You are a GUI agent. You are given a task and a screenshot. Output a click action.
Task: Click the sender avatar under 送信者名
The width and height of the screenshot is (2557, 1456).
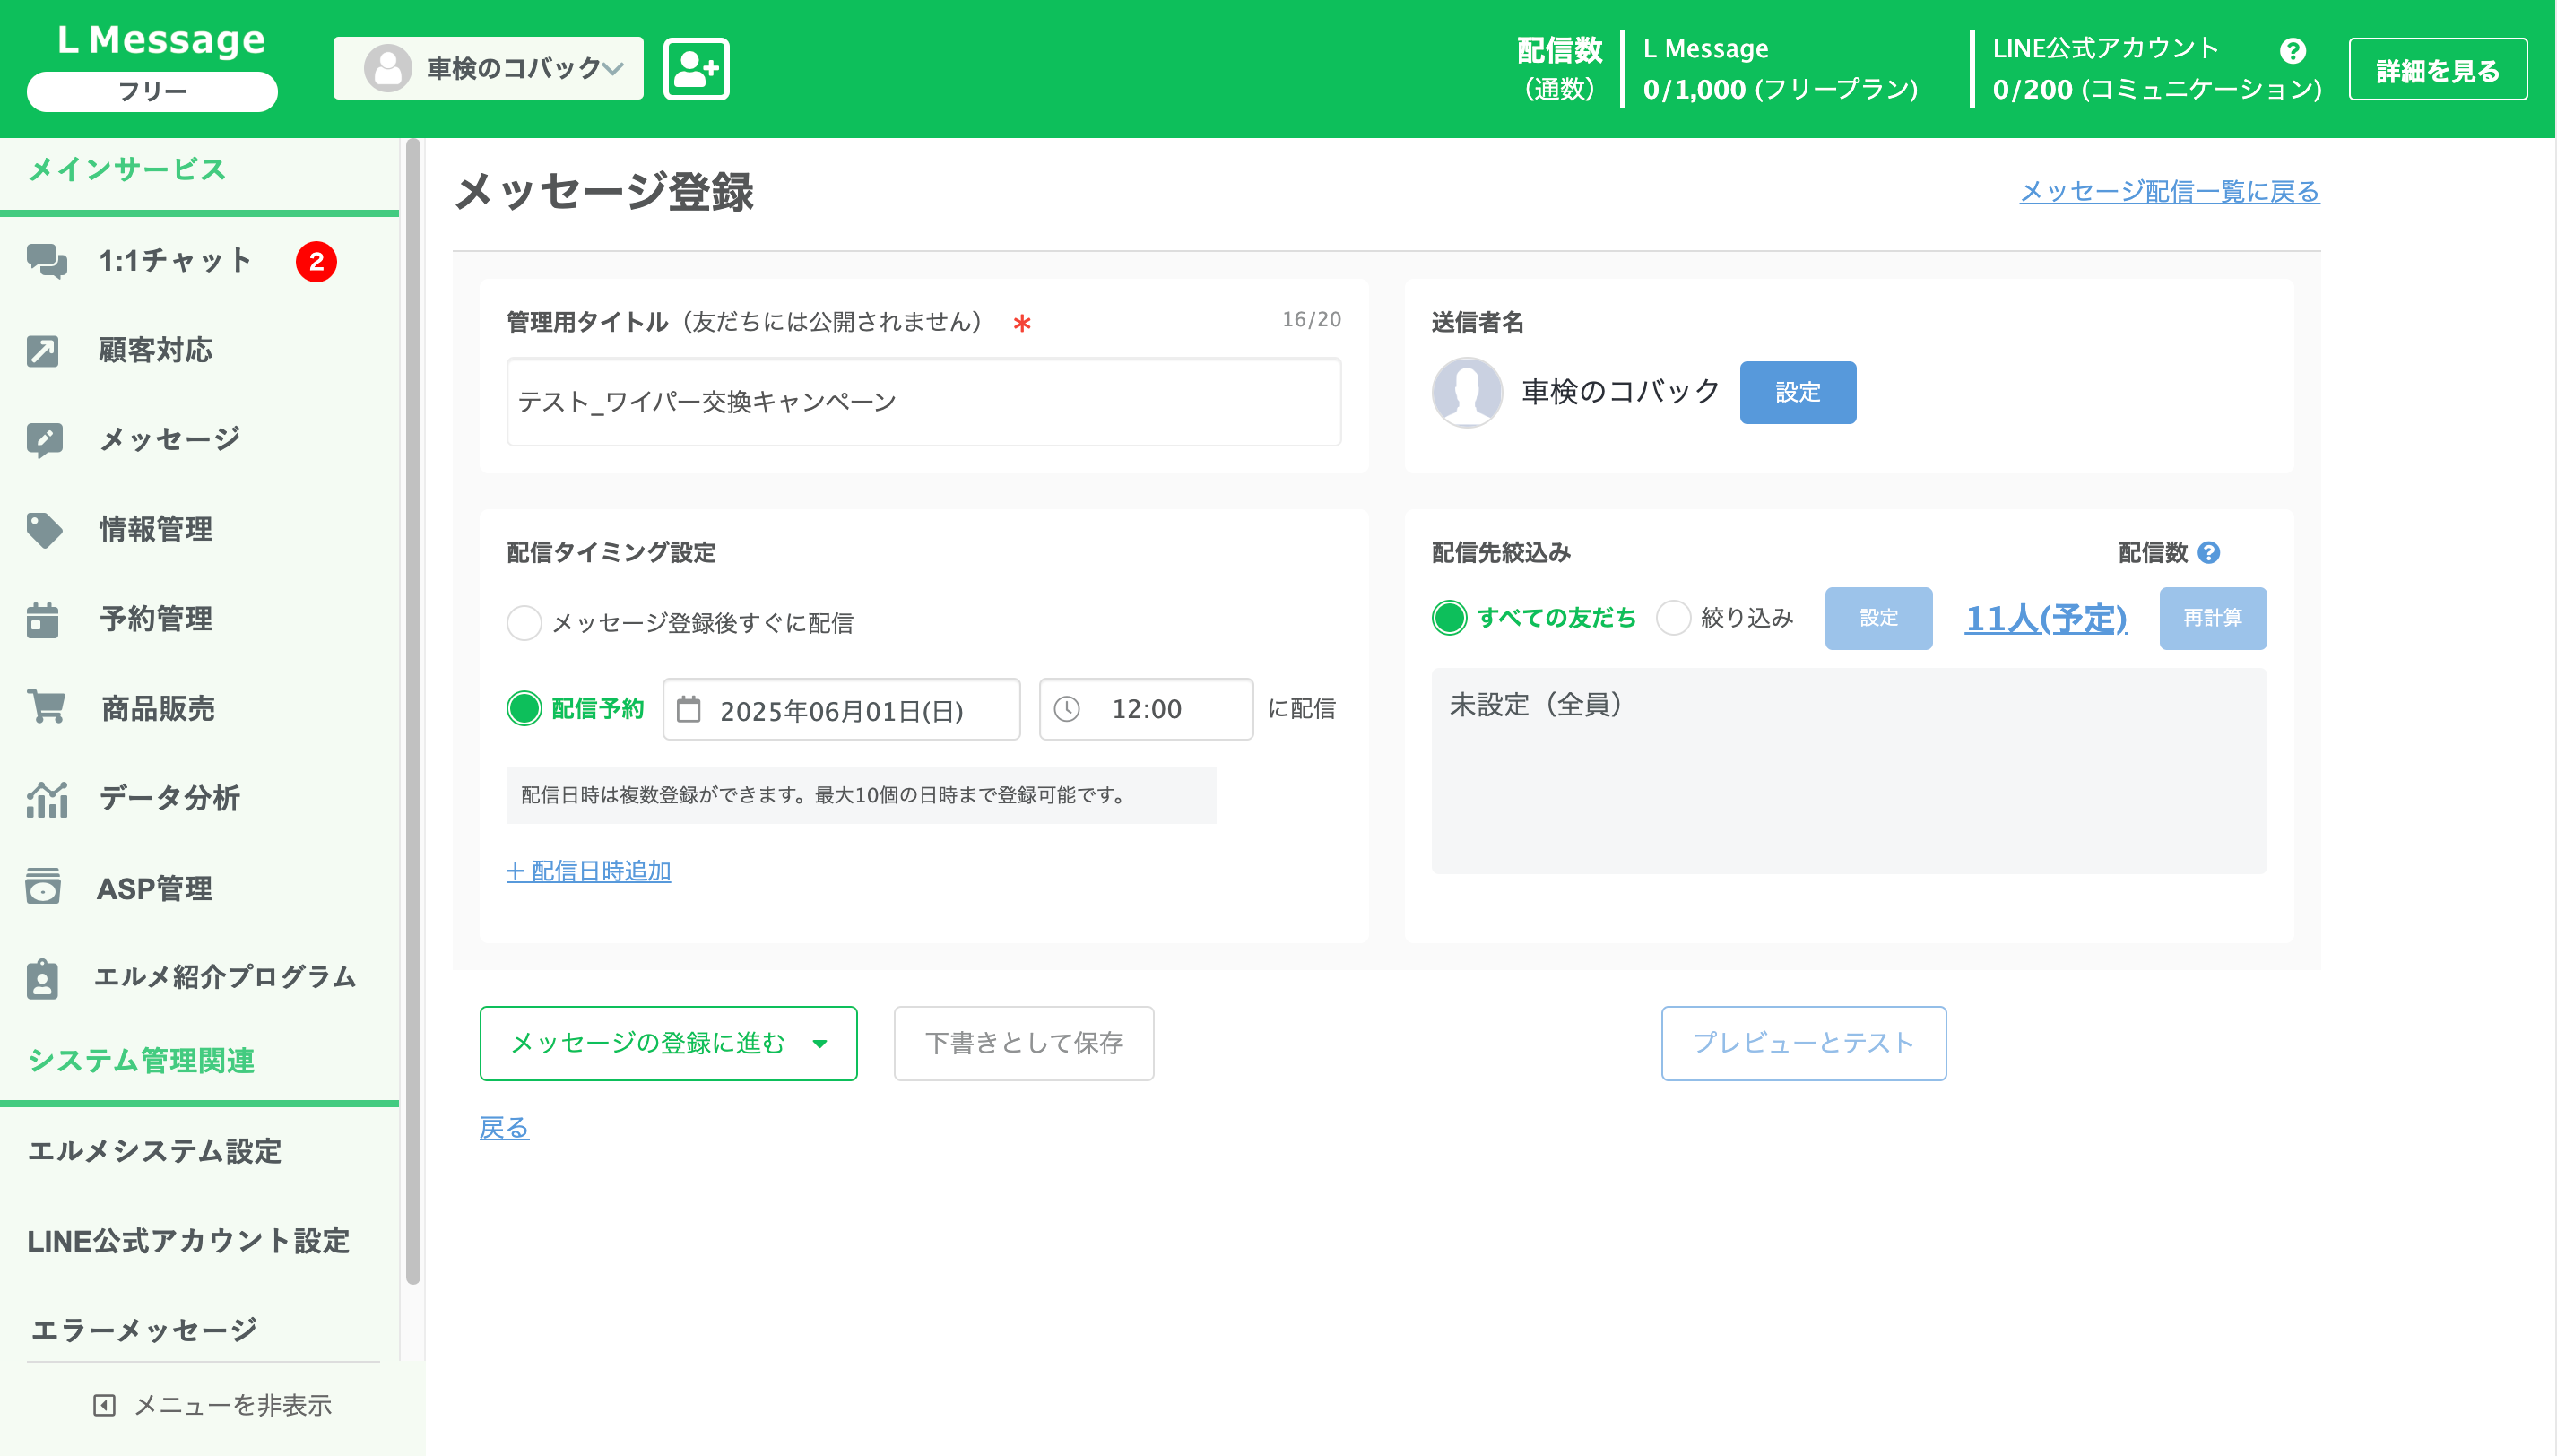point(1467,391)
